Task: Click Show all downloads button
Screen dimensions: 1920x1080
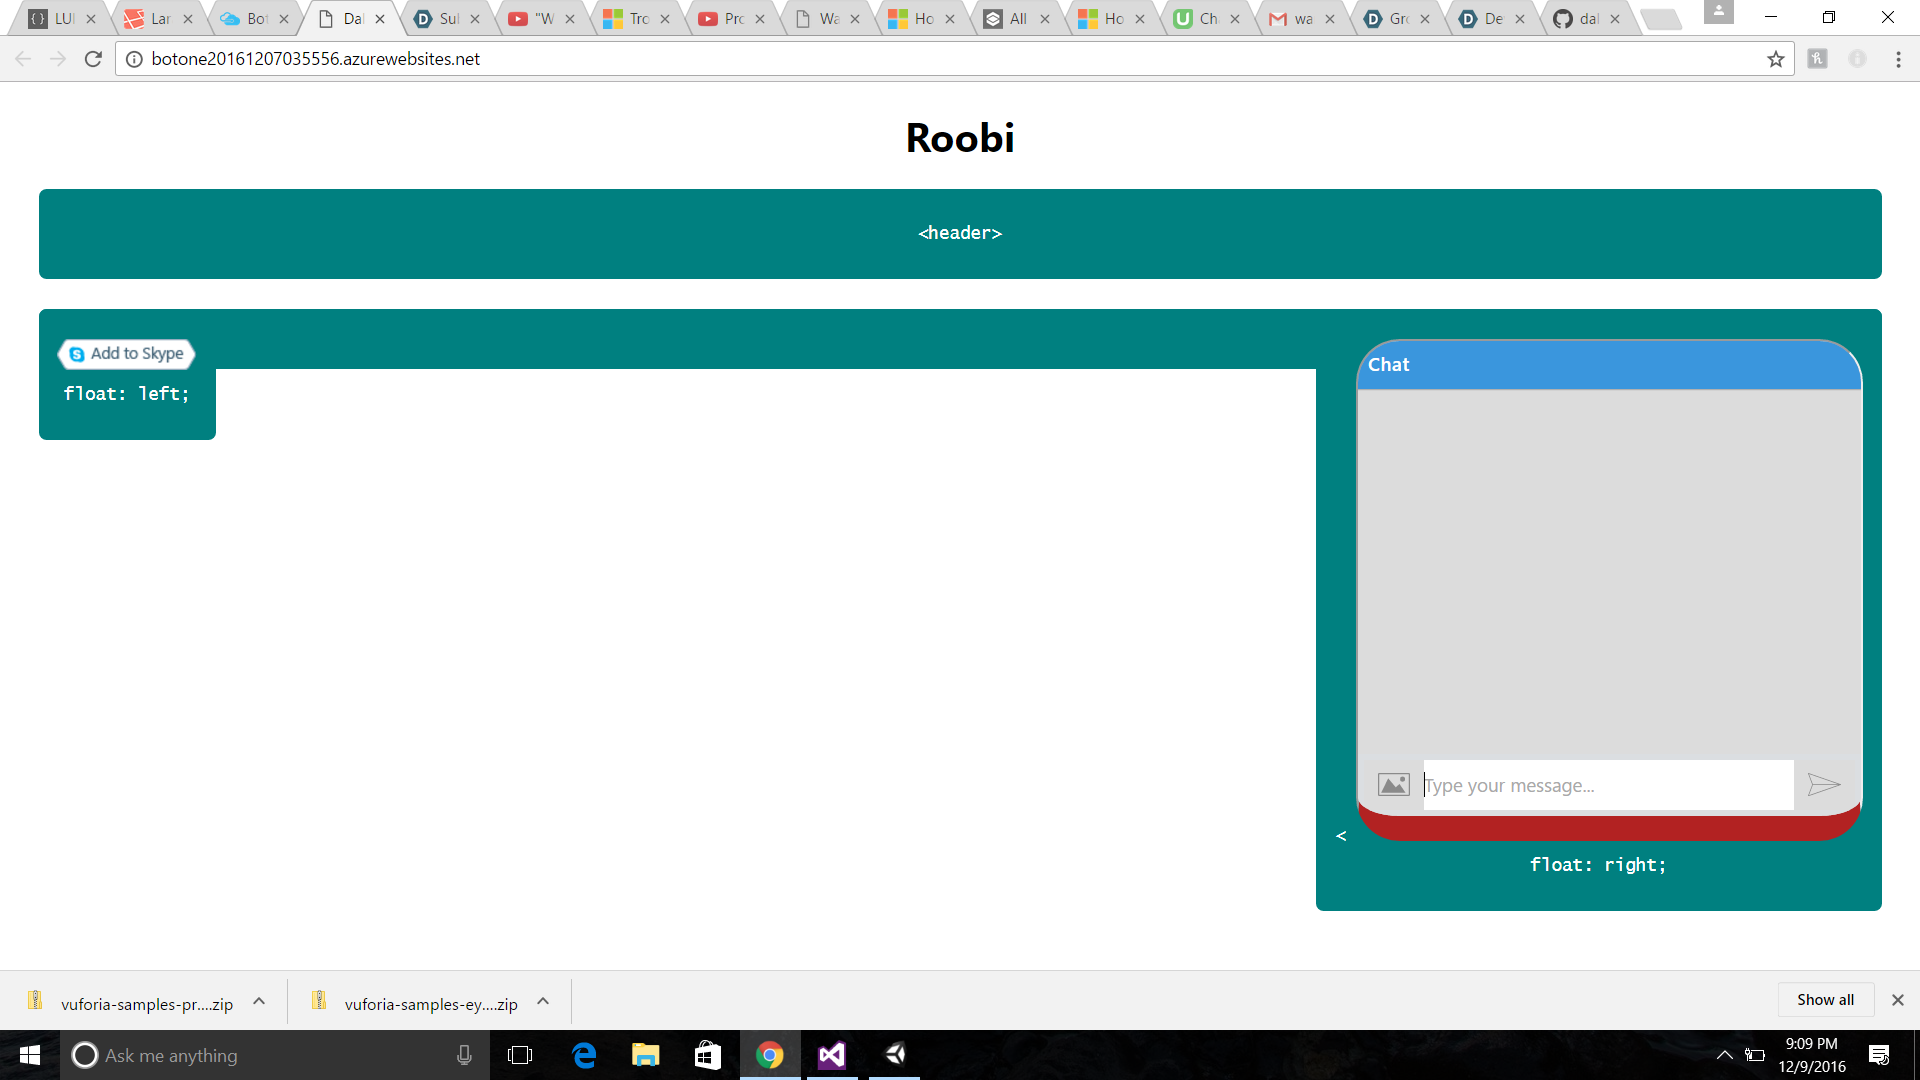Action: point(1825,1000)
